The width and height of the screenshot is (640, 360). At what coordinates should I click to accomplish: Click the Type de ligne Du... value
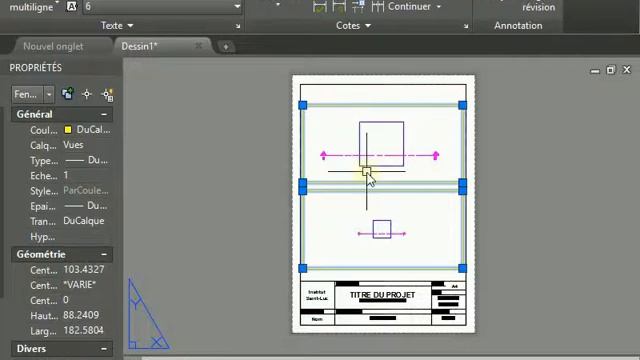87,160
